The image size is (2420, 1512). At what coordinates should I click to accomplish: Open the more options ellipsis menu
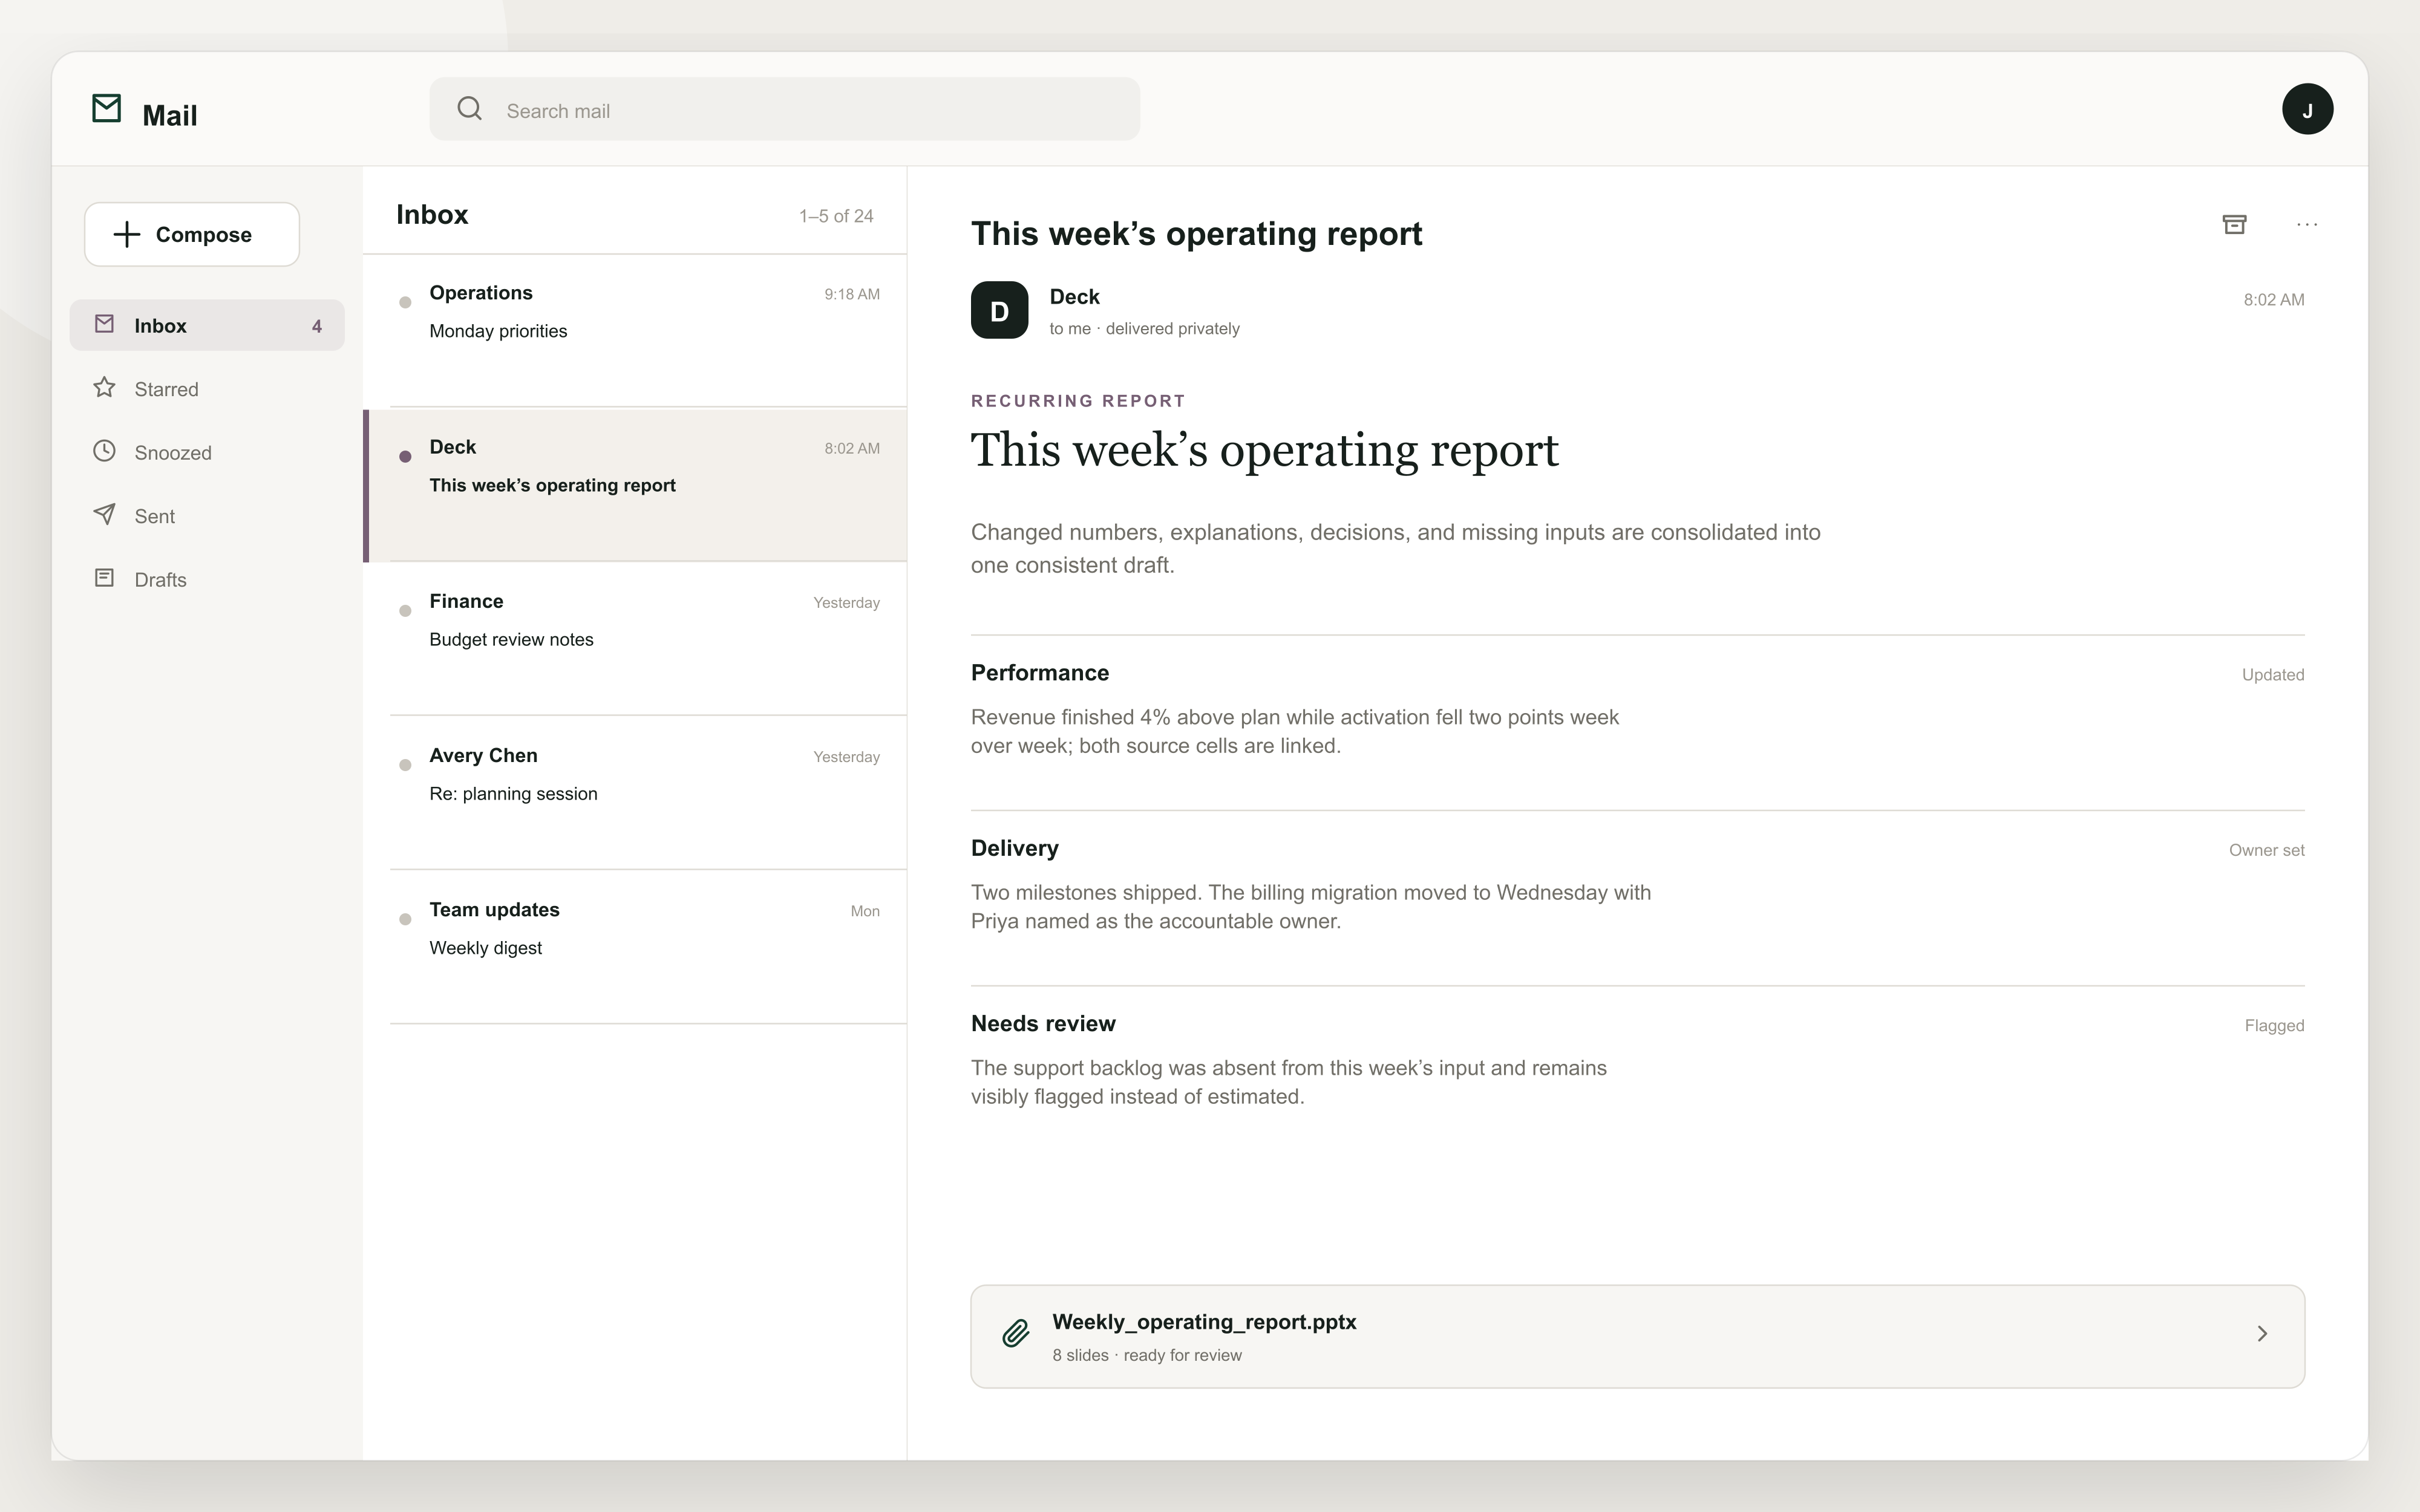(x=2307, y=224)
